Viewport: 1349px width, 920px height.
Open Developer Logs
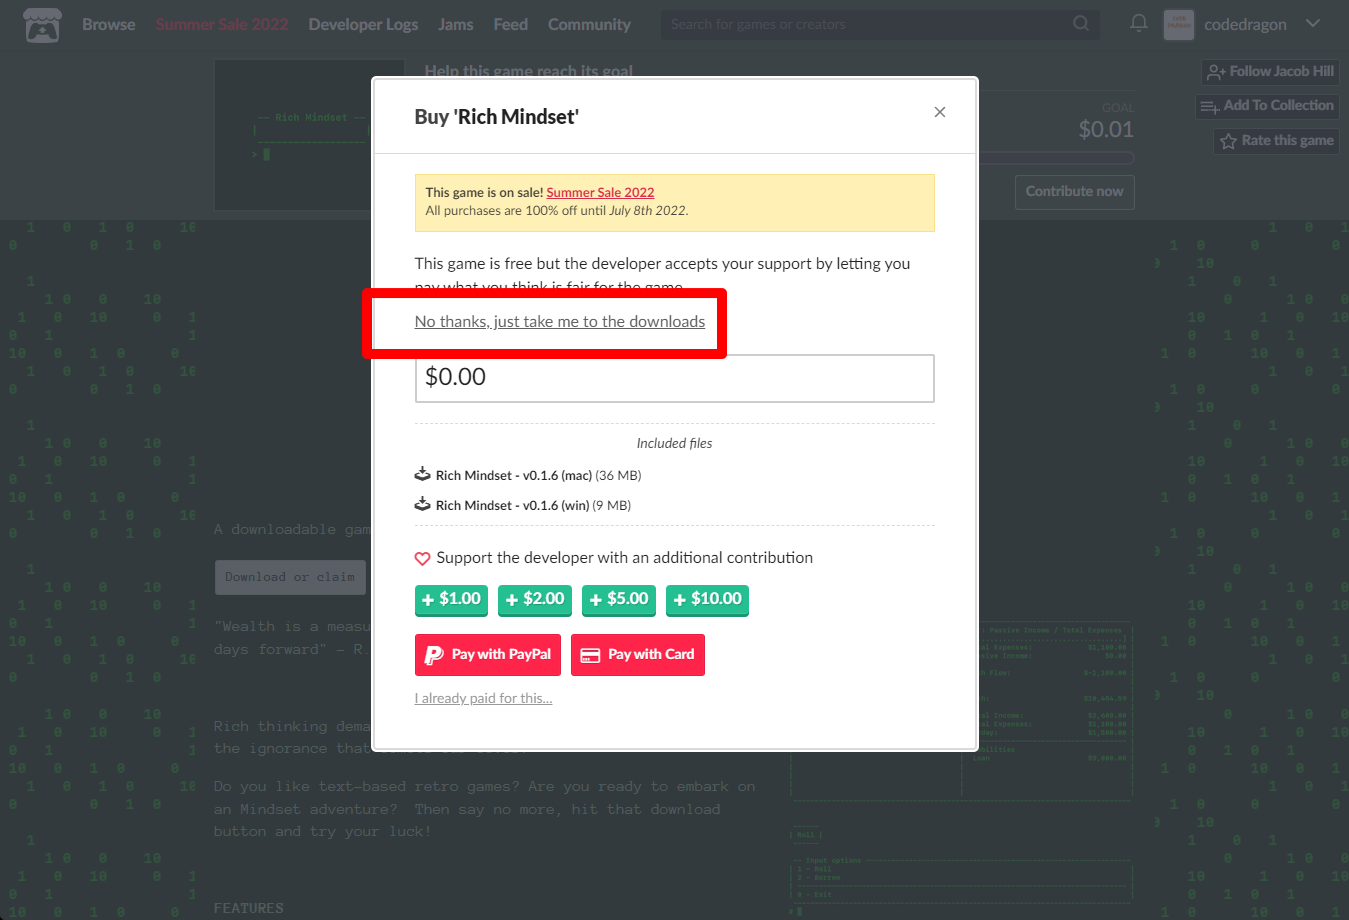tap(363, 24)
